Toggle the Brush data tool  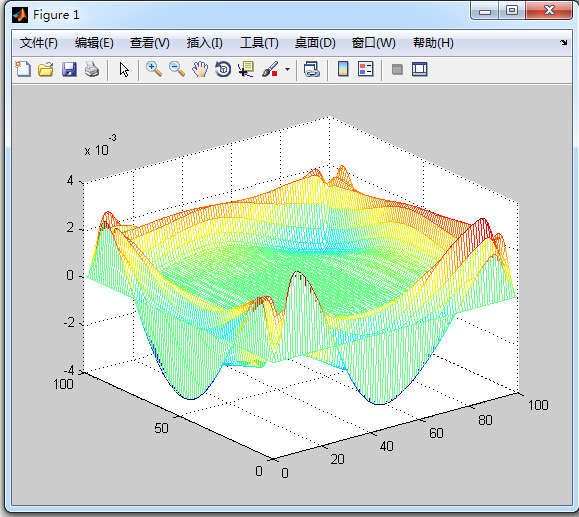(270, 69)
